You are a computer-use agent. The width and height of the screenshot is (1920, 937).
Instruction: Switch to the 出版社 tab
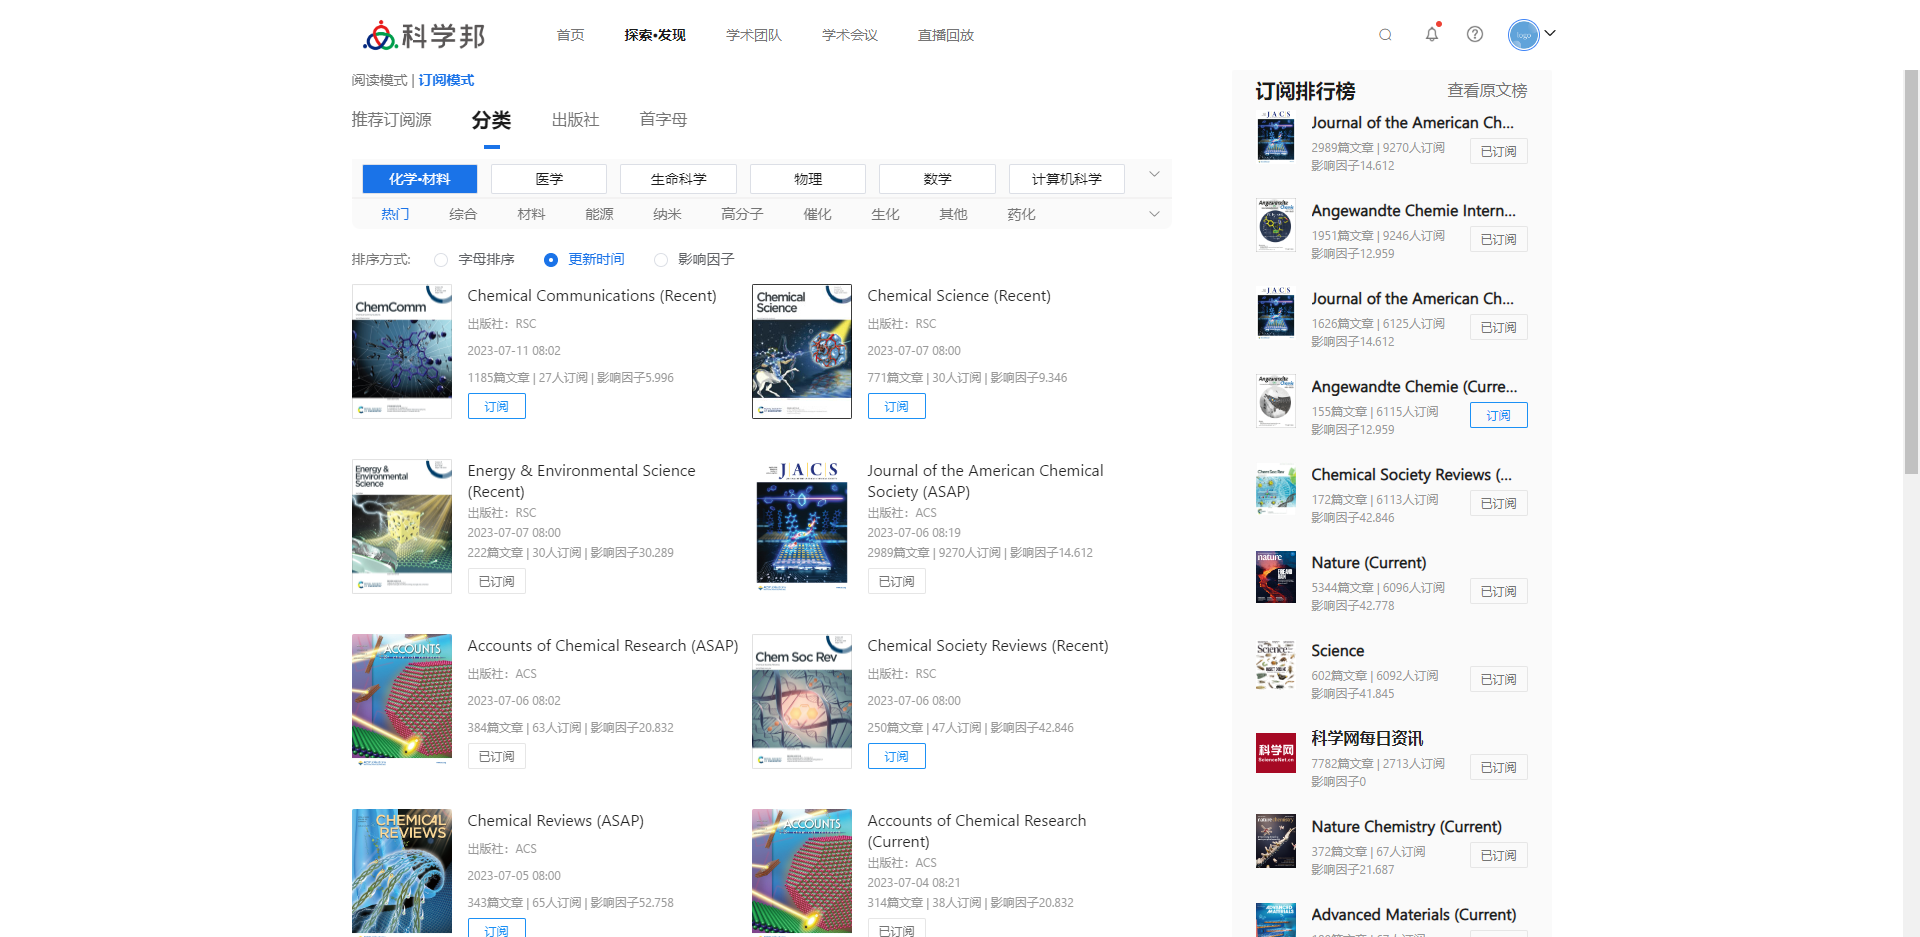(x=575, y=120)
